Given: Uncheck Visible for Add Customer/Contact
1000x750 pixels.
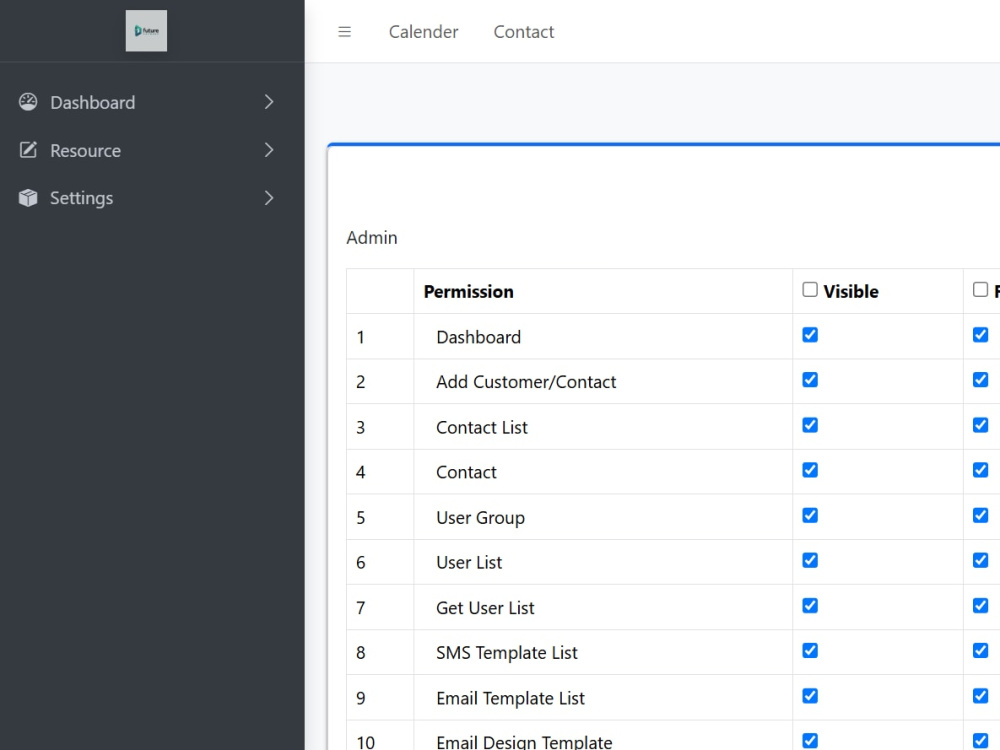Looking at the screenshot, I should click(810, 379).
